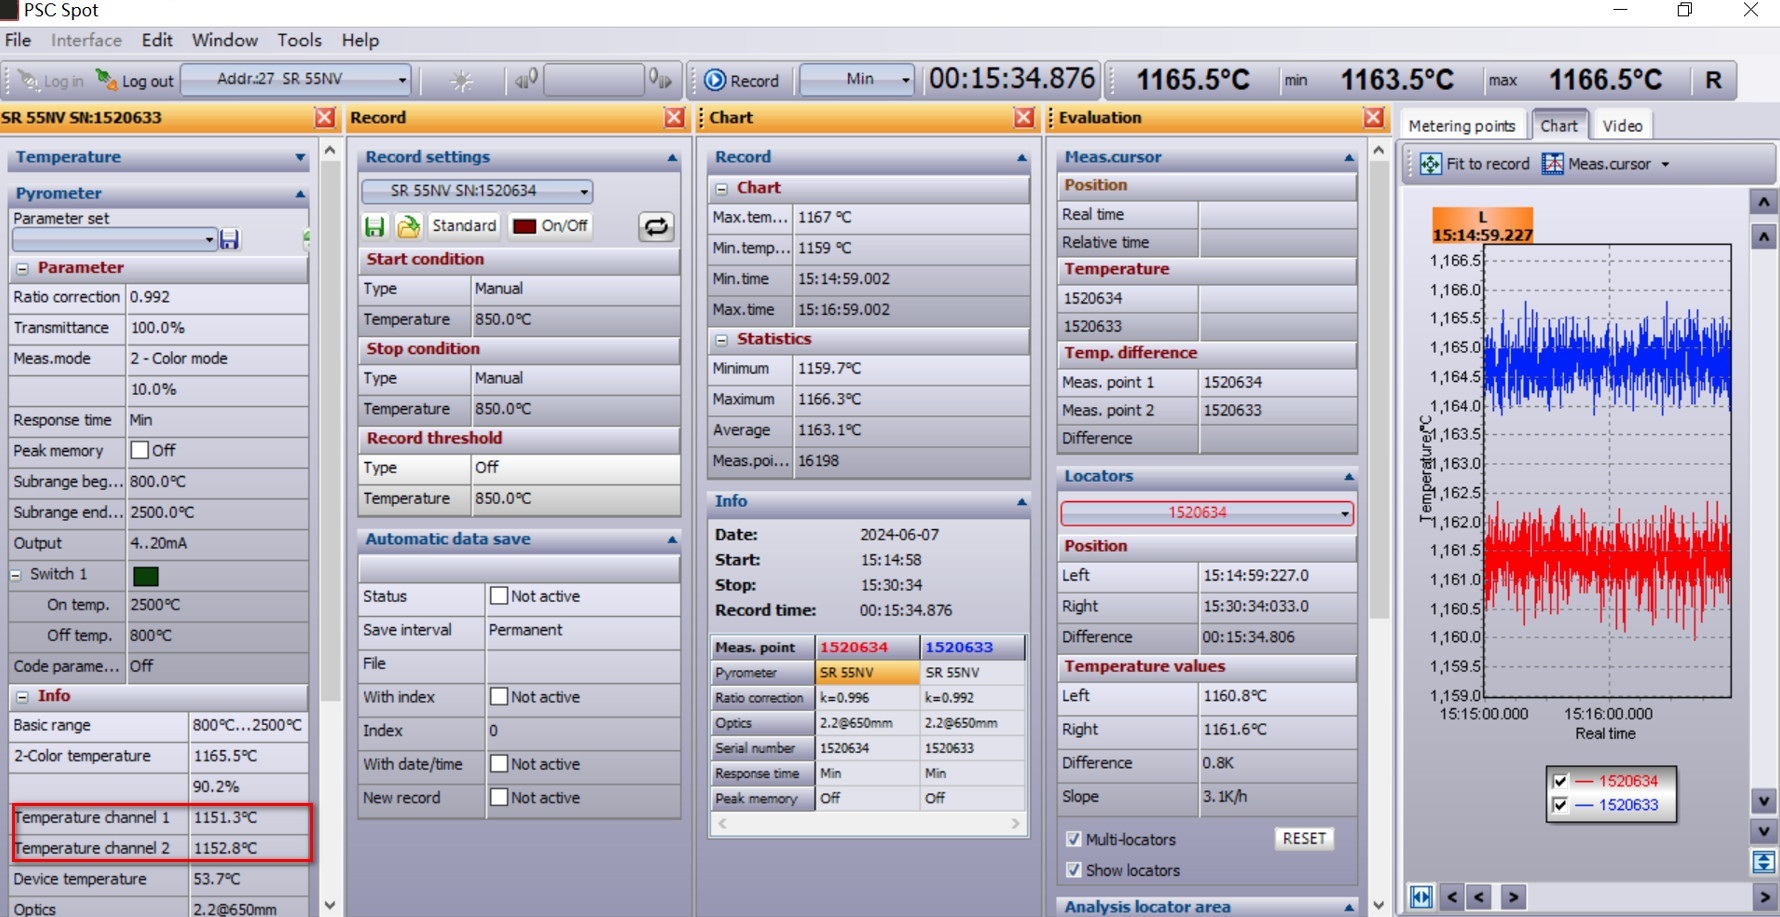Click Fit to record chart icon

(x=1431, y=164)
